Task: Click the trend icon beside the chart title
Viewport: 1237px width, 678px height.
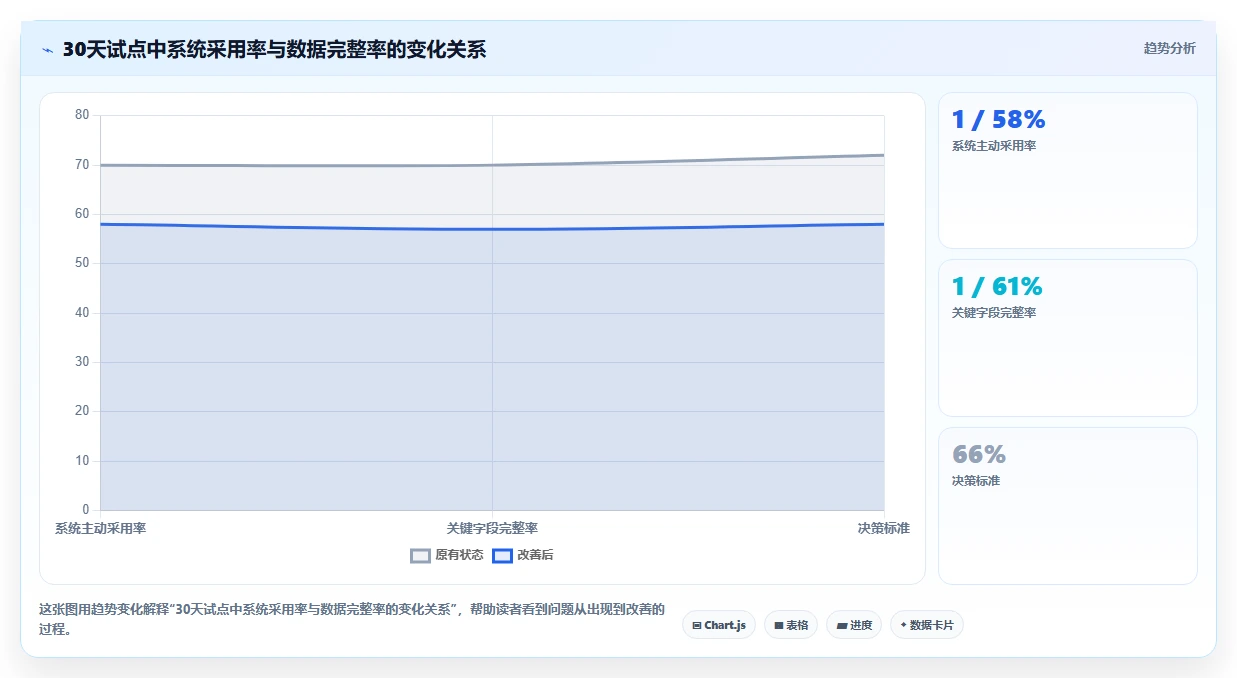Action: click(x=47, y=50)
